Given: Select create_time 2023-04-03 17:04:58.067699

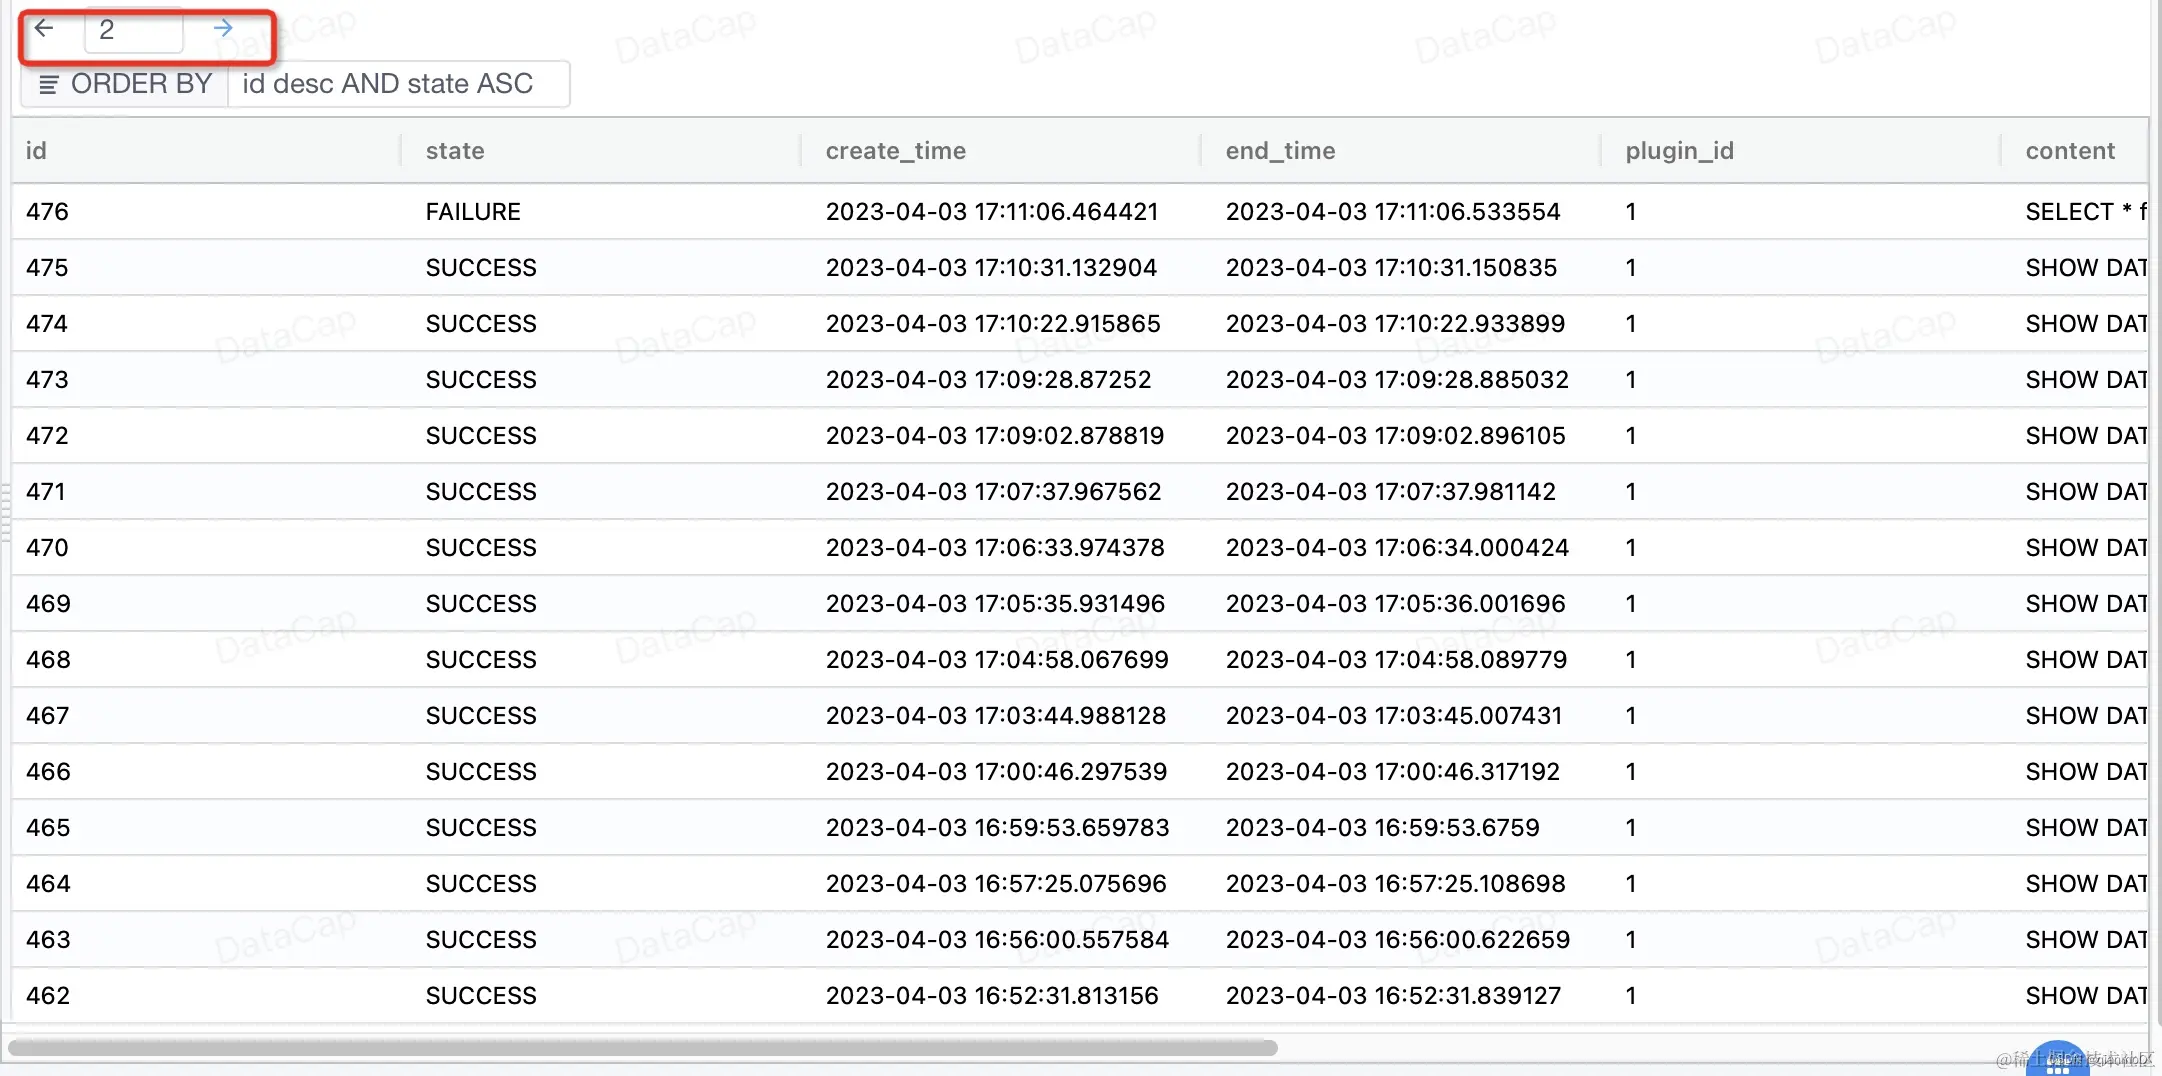Looking at the screenshot, I should (997, 660).
